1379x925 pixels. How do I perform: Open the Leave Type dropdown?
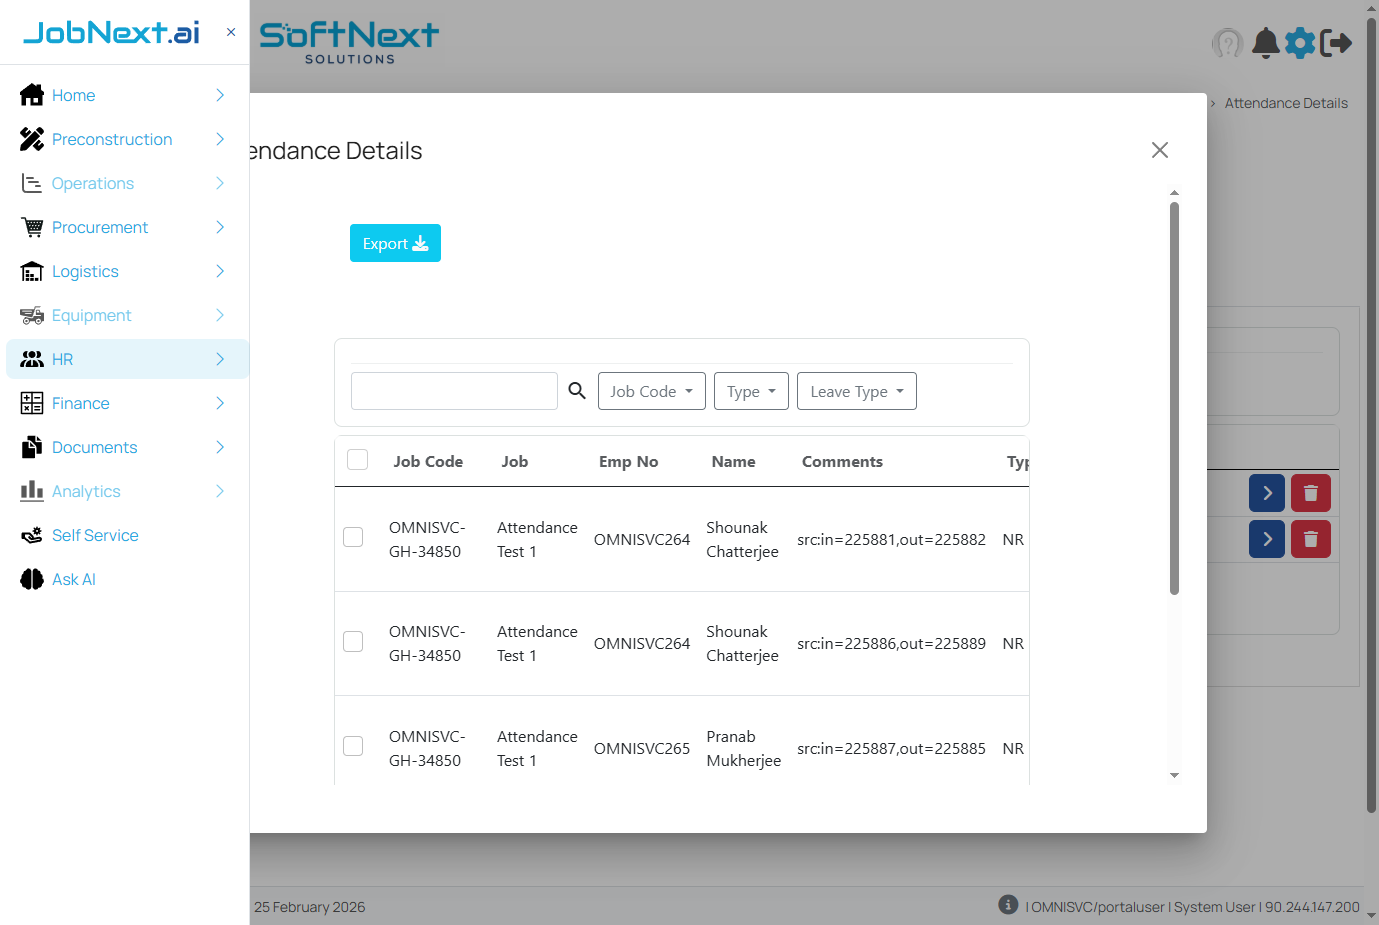[x=856, y=391]
